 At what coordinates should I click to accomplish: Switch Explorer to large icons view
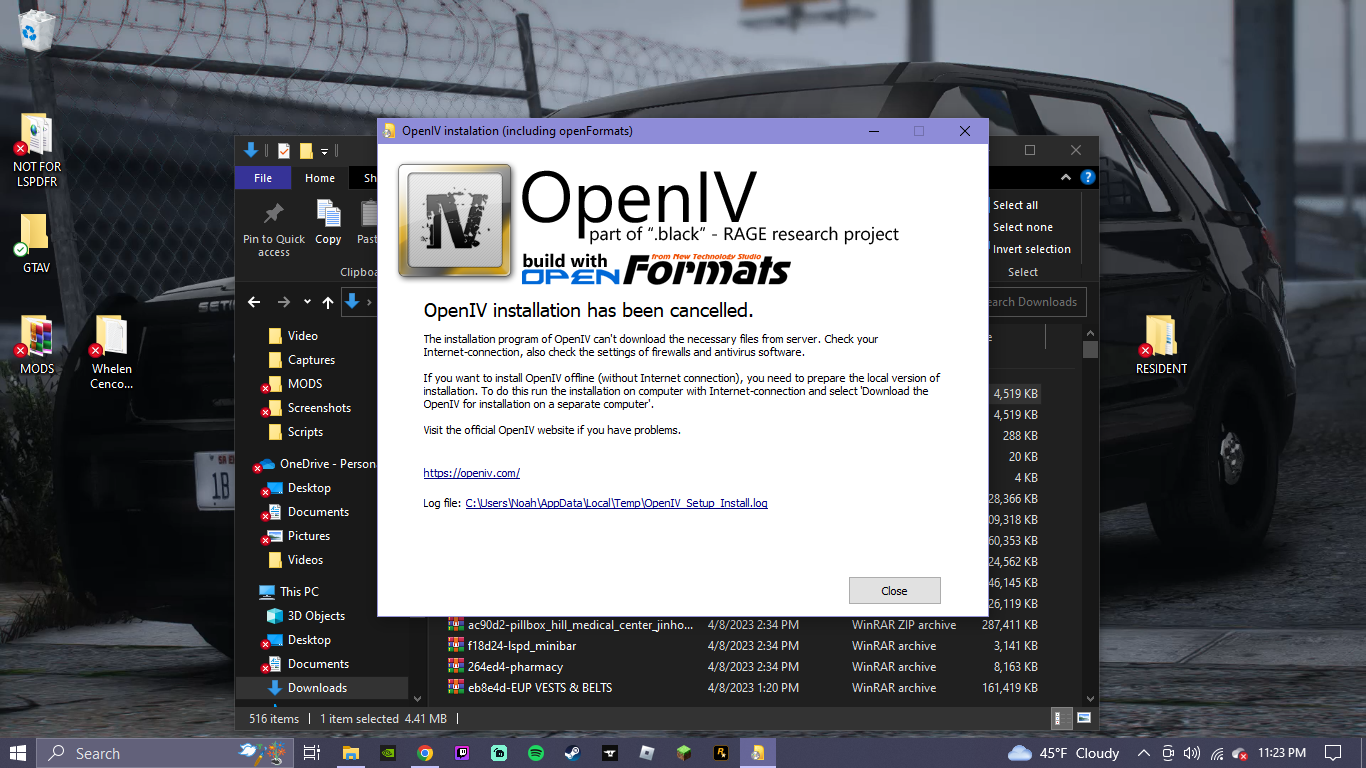point(1083,718)
